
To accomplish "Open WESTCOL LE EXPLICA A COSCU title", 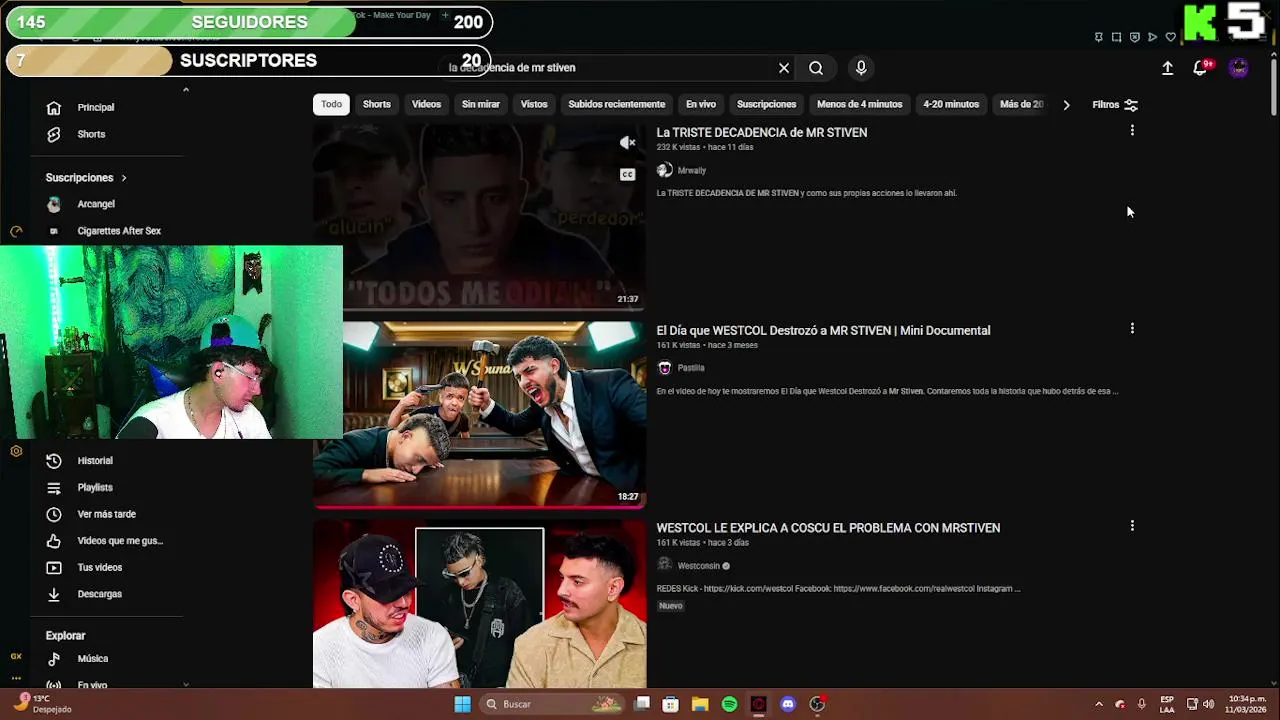I will pos(828,528).
